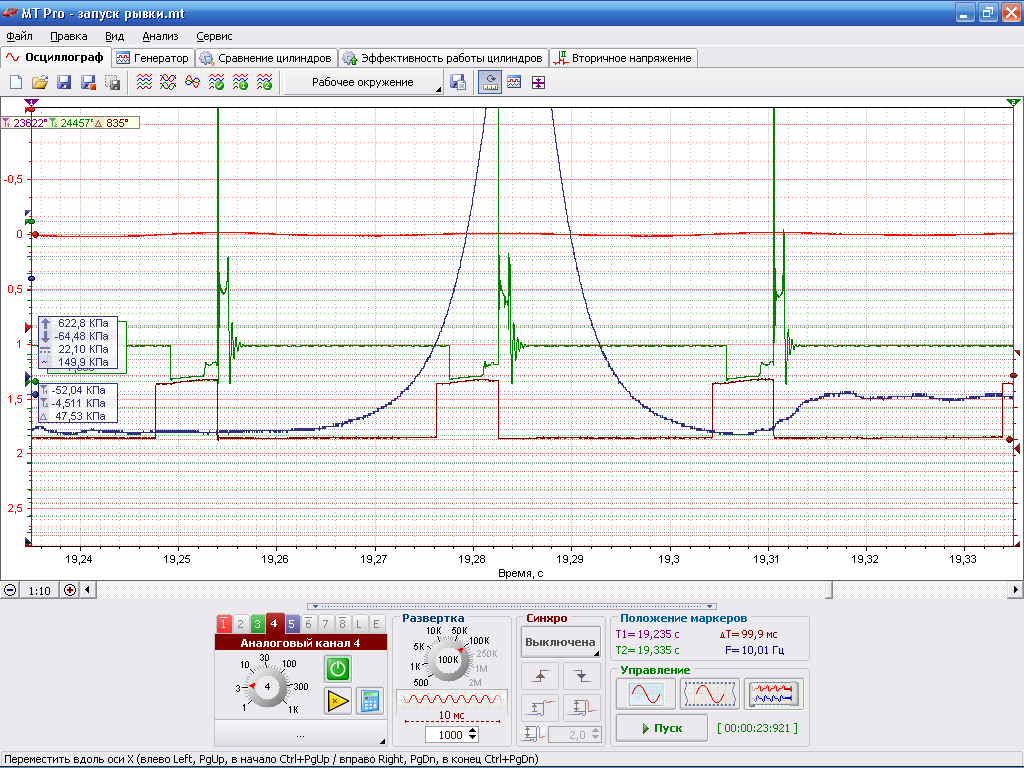This screenshot has height=768, width=1024.
Task: Toggle channel 4 green power button
Action: click(x=338, y=669)
